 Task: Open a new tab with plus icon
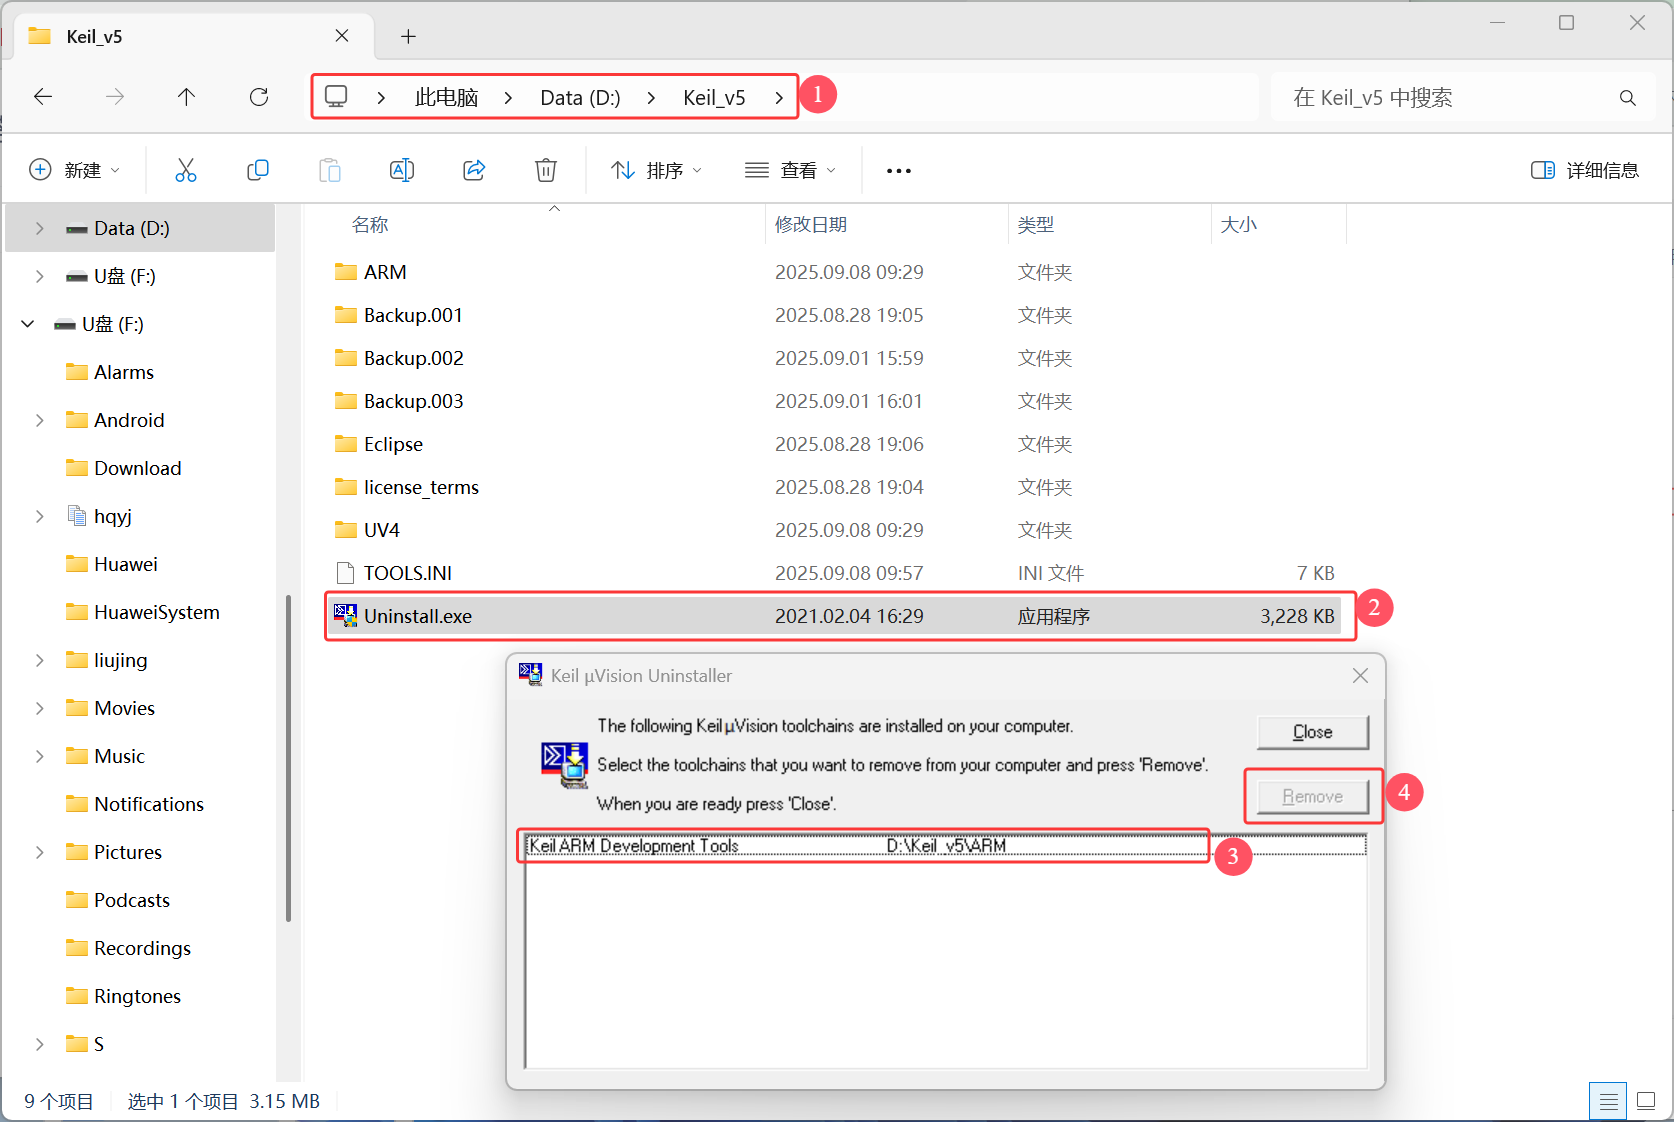(408, 37)
